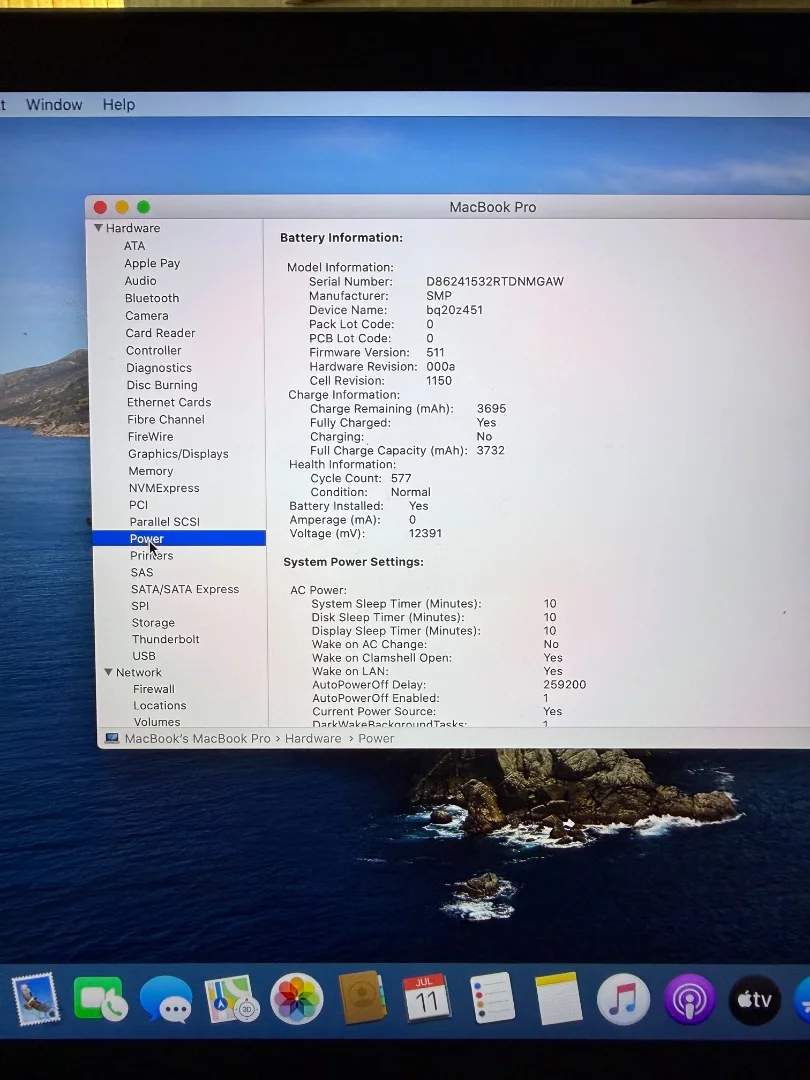Select Controller in the sidebar
810x1080 pixels.
pos(154,350)
